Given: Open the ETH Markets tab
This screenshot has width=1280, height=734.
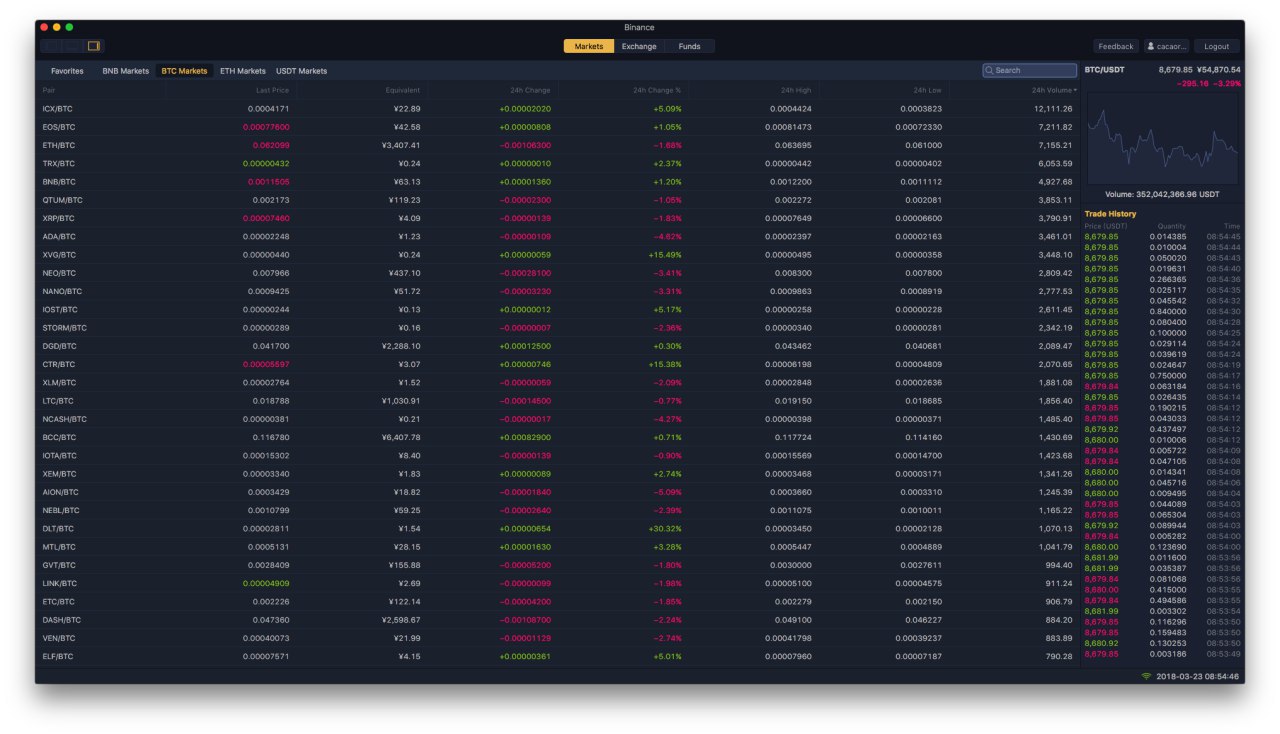Looking at the screenshot, I should (243, 71).
